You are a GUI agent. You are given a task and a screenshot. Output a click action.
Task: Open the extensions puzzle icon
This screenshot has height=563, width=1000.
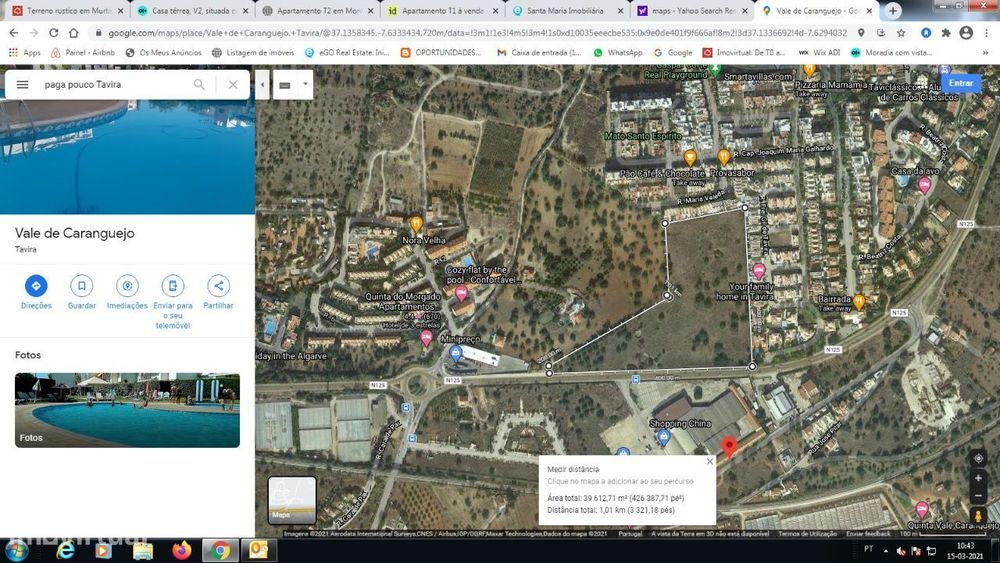946,33
